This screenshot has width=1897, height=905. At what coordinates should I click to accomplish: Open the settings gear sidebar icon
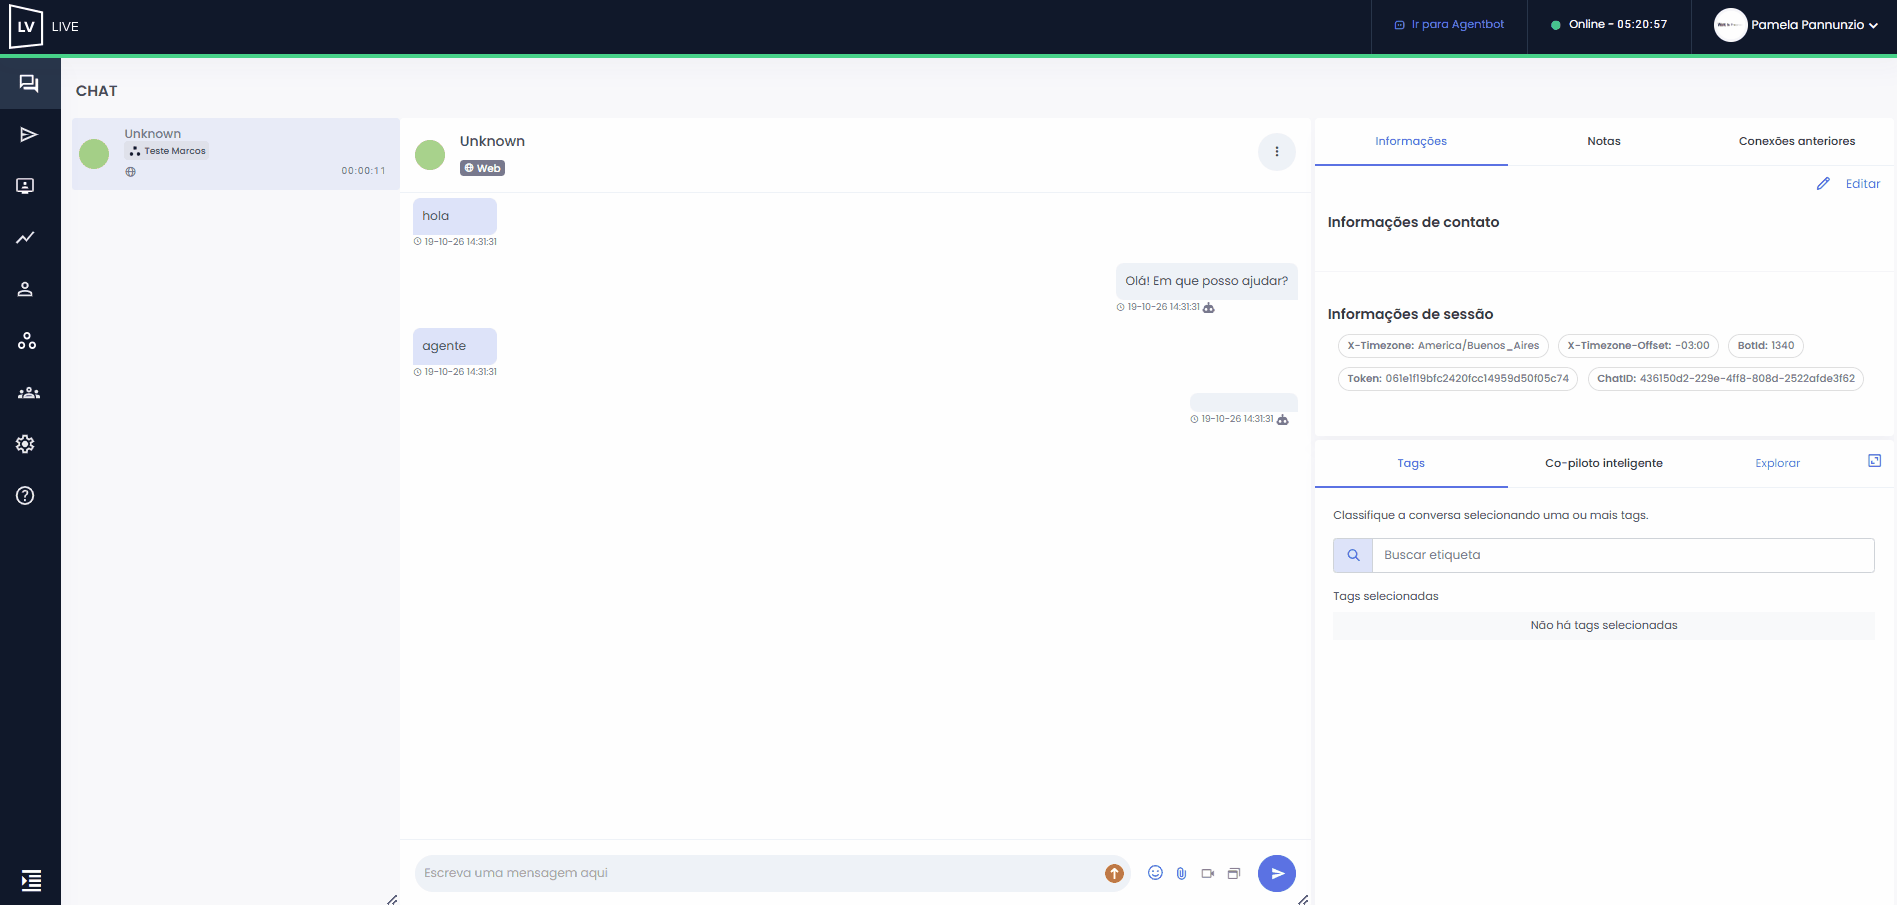click(x=26, y=444)
